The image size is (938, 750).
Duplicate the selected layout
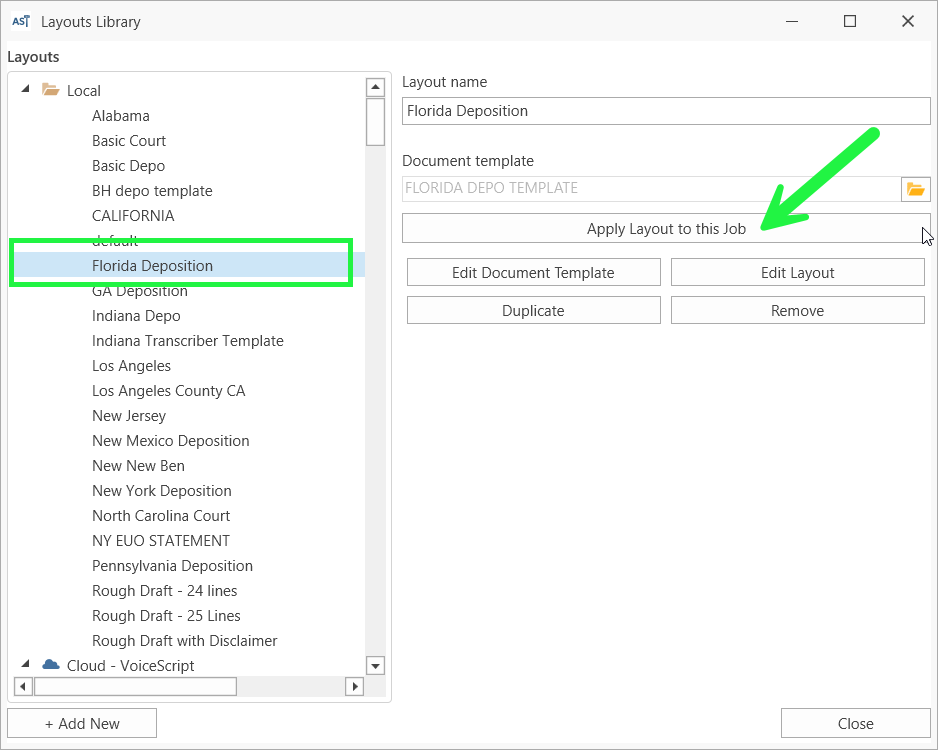click(x=533, y=310)
